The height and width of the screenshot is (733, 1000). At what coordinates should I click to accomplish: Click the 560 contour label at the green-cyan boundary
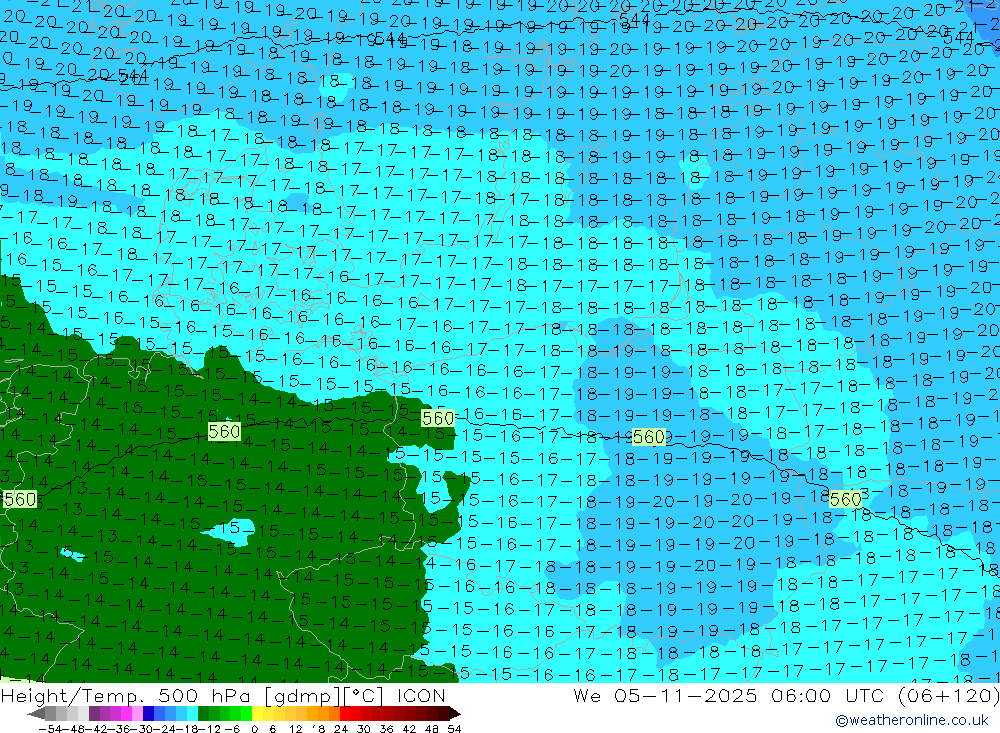click(438, 418)
